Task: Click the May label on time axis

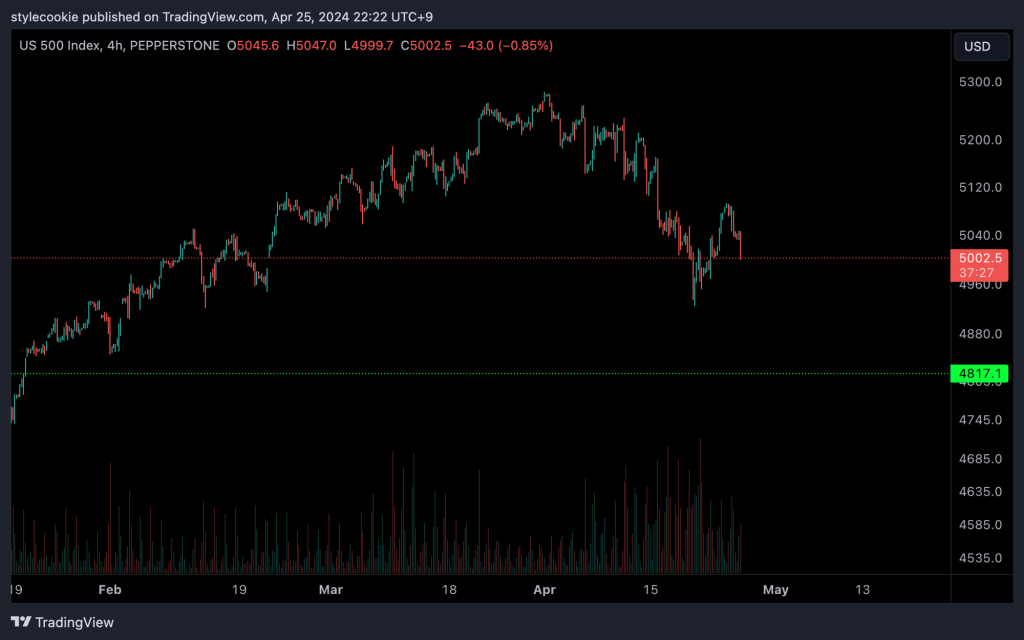Action: (x=776, y=590)
